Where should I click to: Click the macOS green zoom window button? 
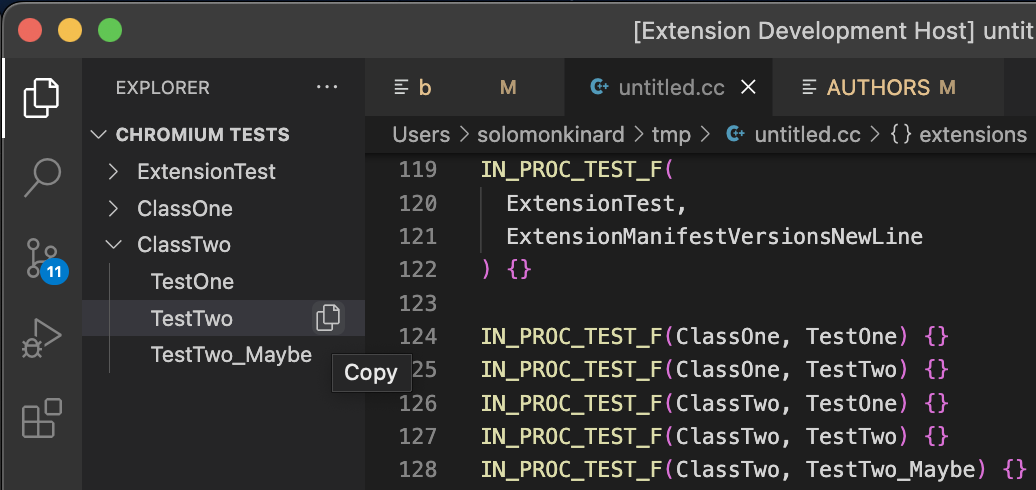110,30
